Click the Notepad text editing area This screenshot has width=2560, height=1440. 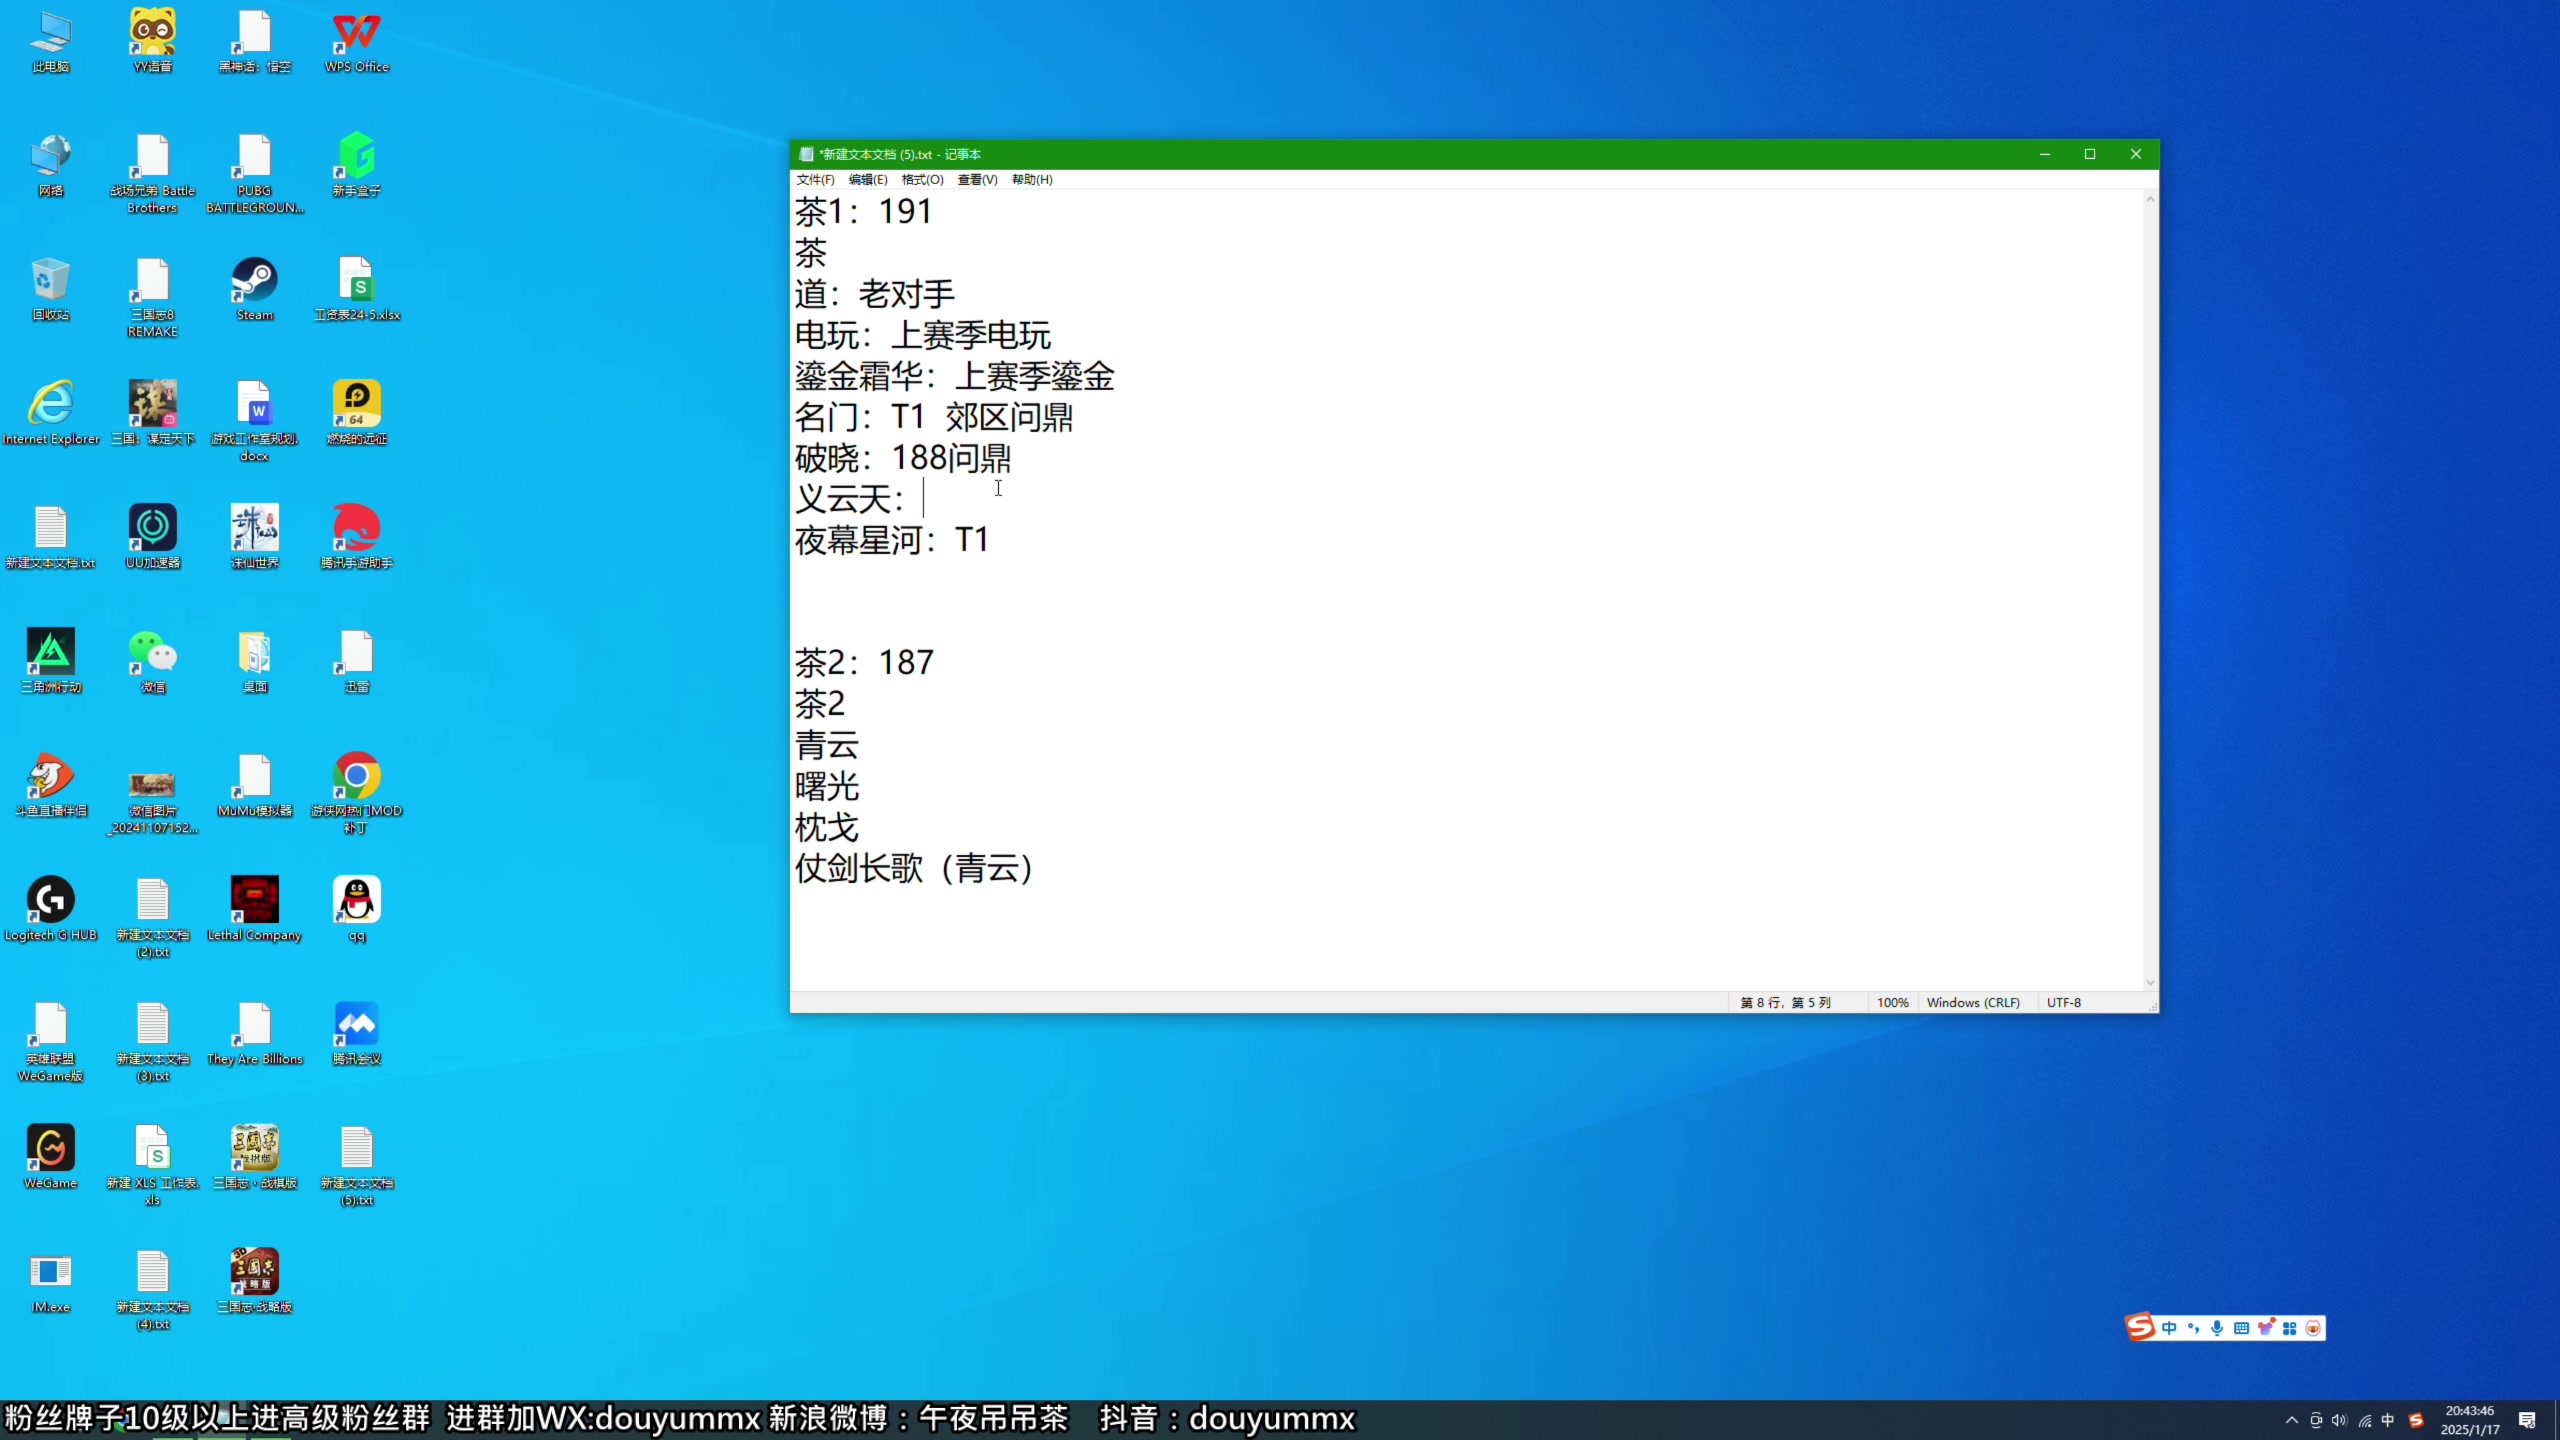[x=1467, y=590]
